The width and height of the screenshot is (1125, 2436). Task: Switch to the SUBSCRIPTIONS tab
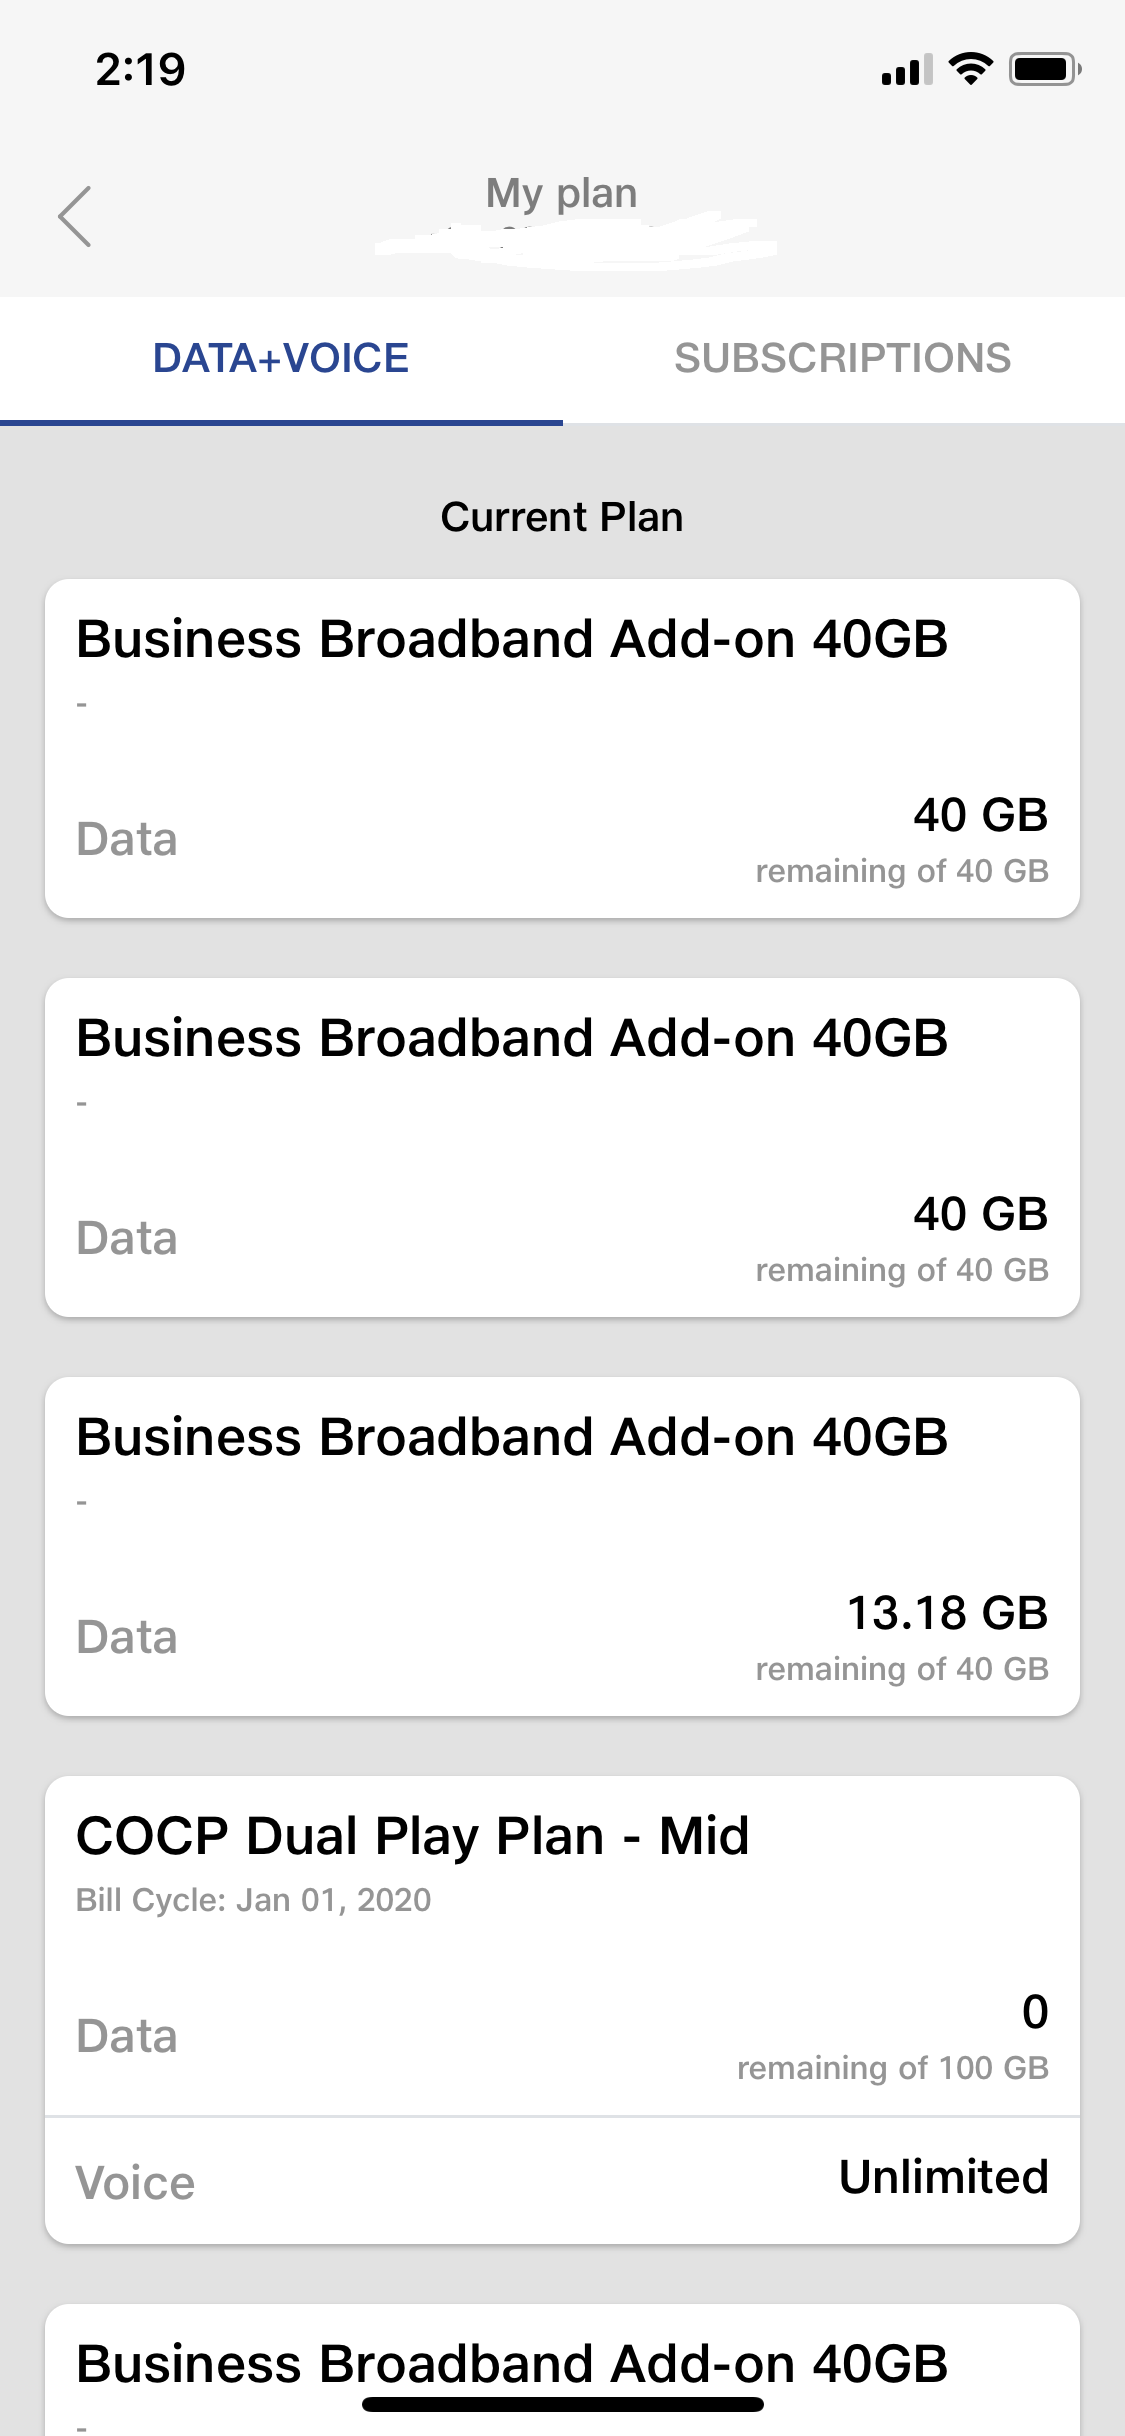click(843, 358)
